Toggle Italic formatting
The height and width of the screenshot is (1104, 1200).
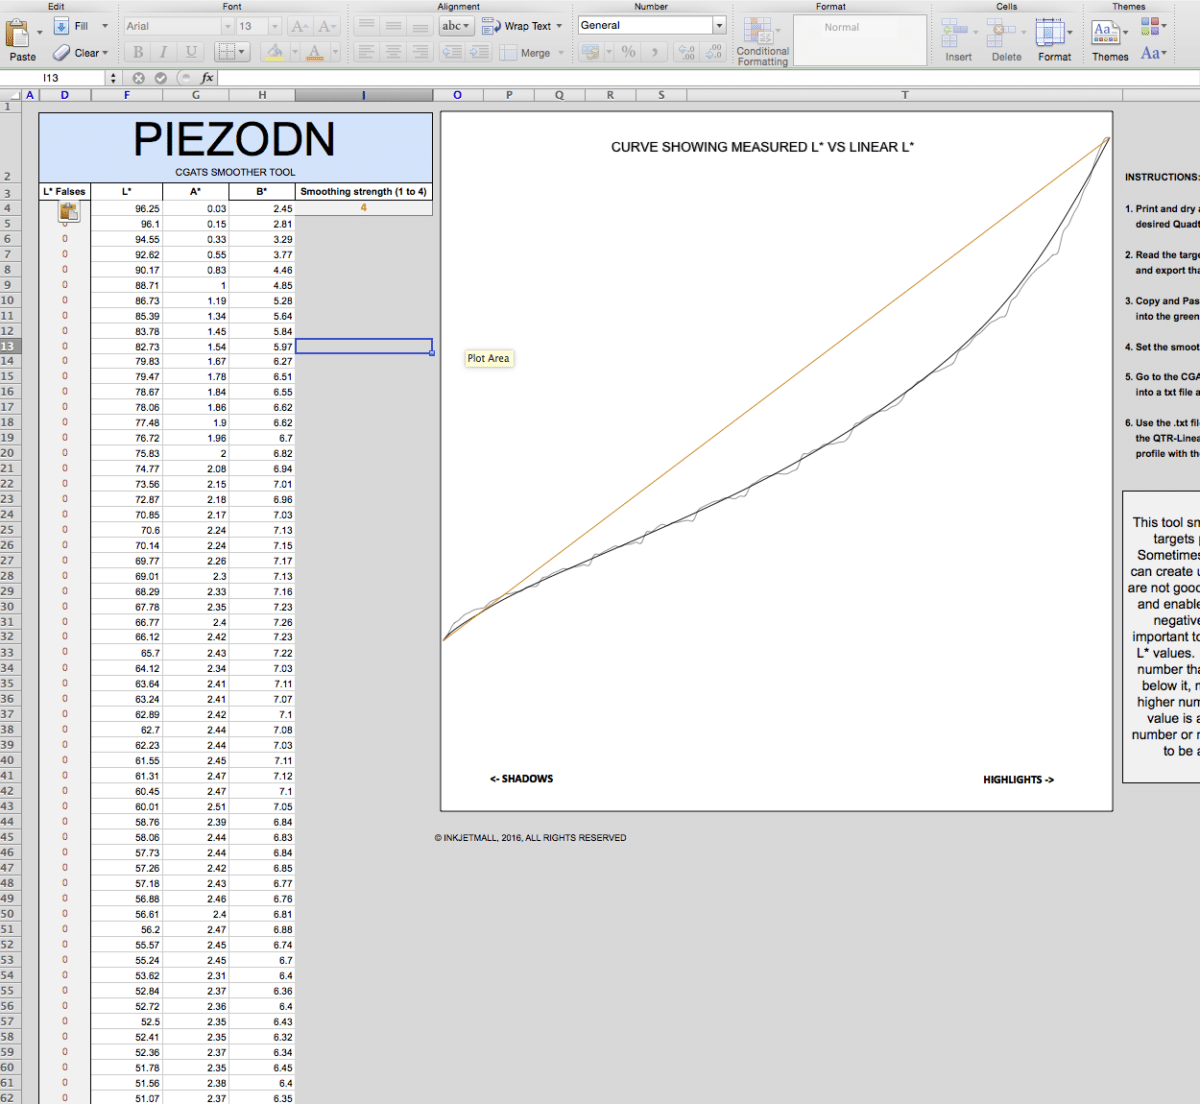coord(164,52)
